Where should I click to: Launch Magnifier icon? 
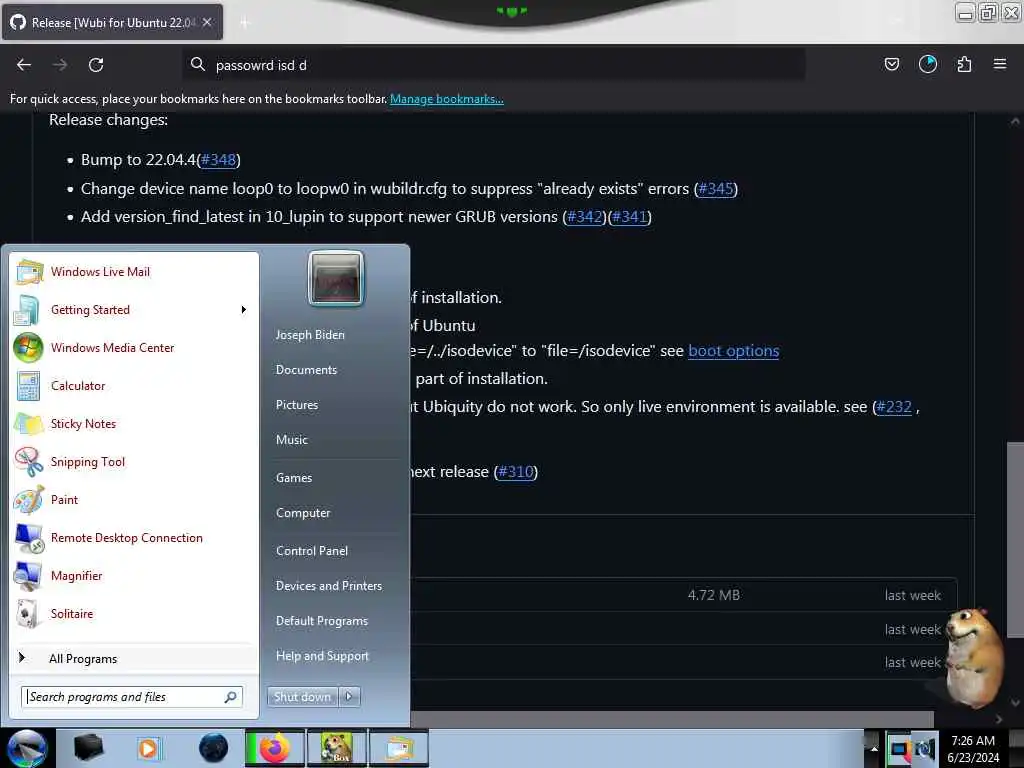tap(27, 575)
